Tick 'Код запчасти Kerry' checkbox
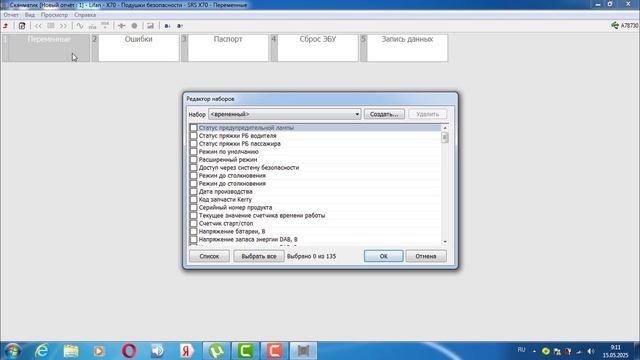The width and height of the screenshot is (640, 360). pos(193,200)
